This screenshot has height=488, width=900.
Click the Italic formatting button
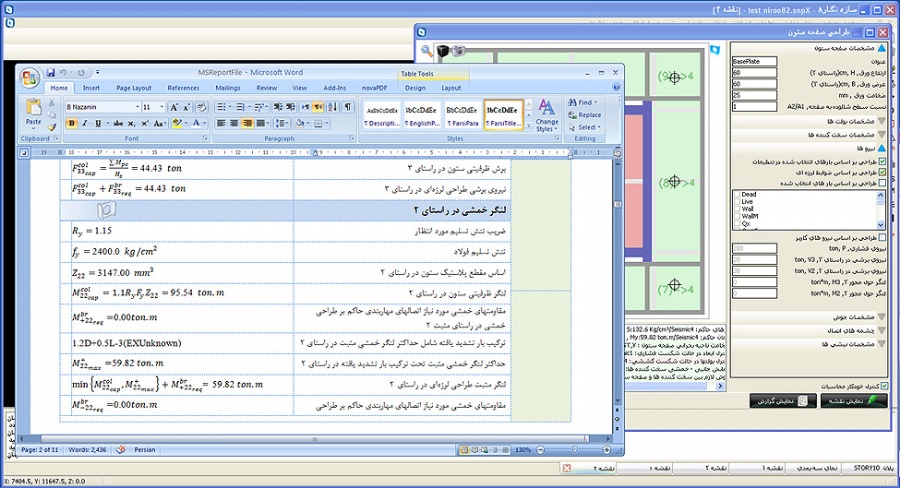coord(85,124)
